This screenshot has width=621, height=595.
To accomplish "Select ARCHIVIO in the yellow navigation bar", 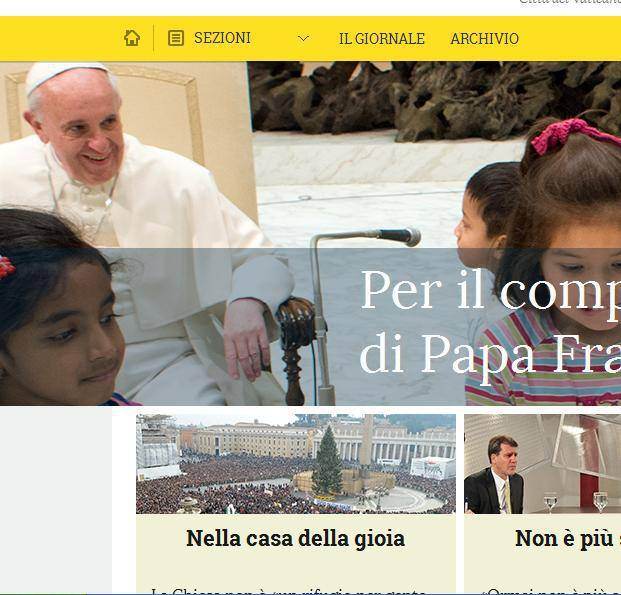I will coord(484,39).
